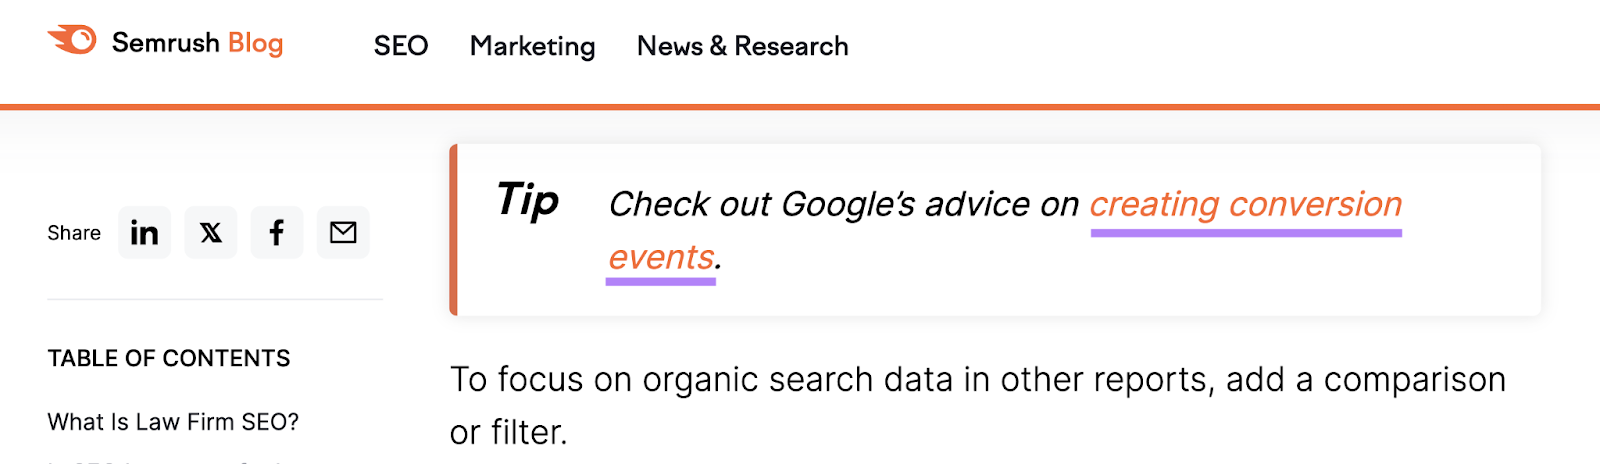The width and height of the screenshot is (1600, 464).
Task: Click the orange left border of Tip box
Action: click(x=454, y=230)
